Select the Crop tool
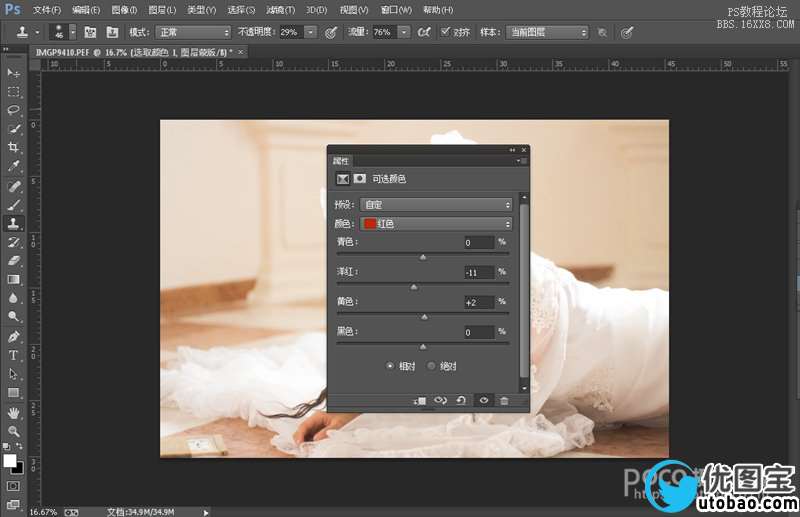This screenshot has height=517, width=800. (14, 147)
